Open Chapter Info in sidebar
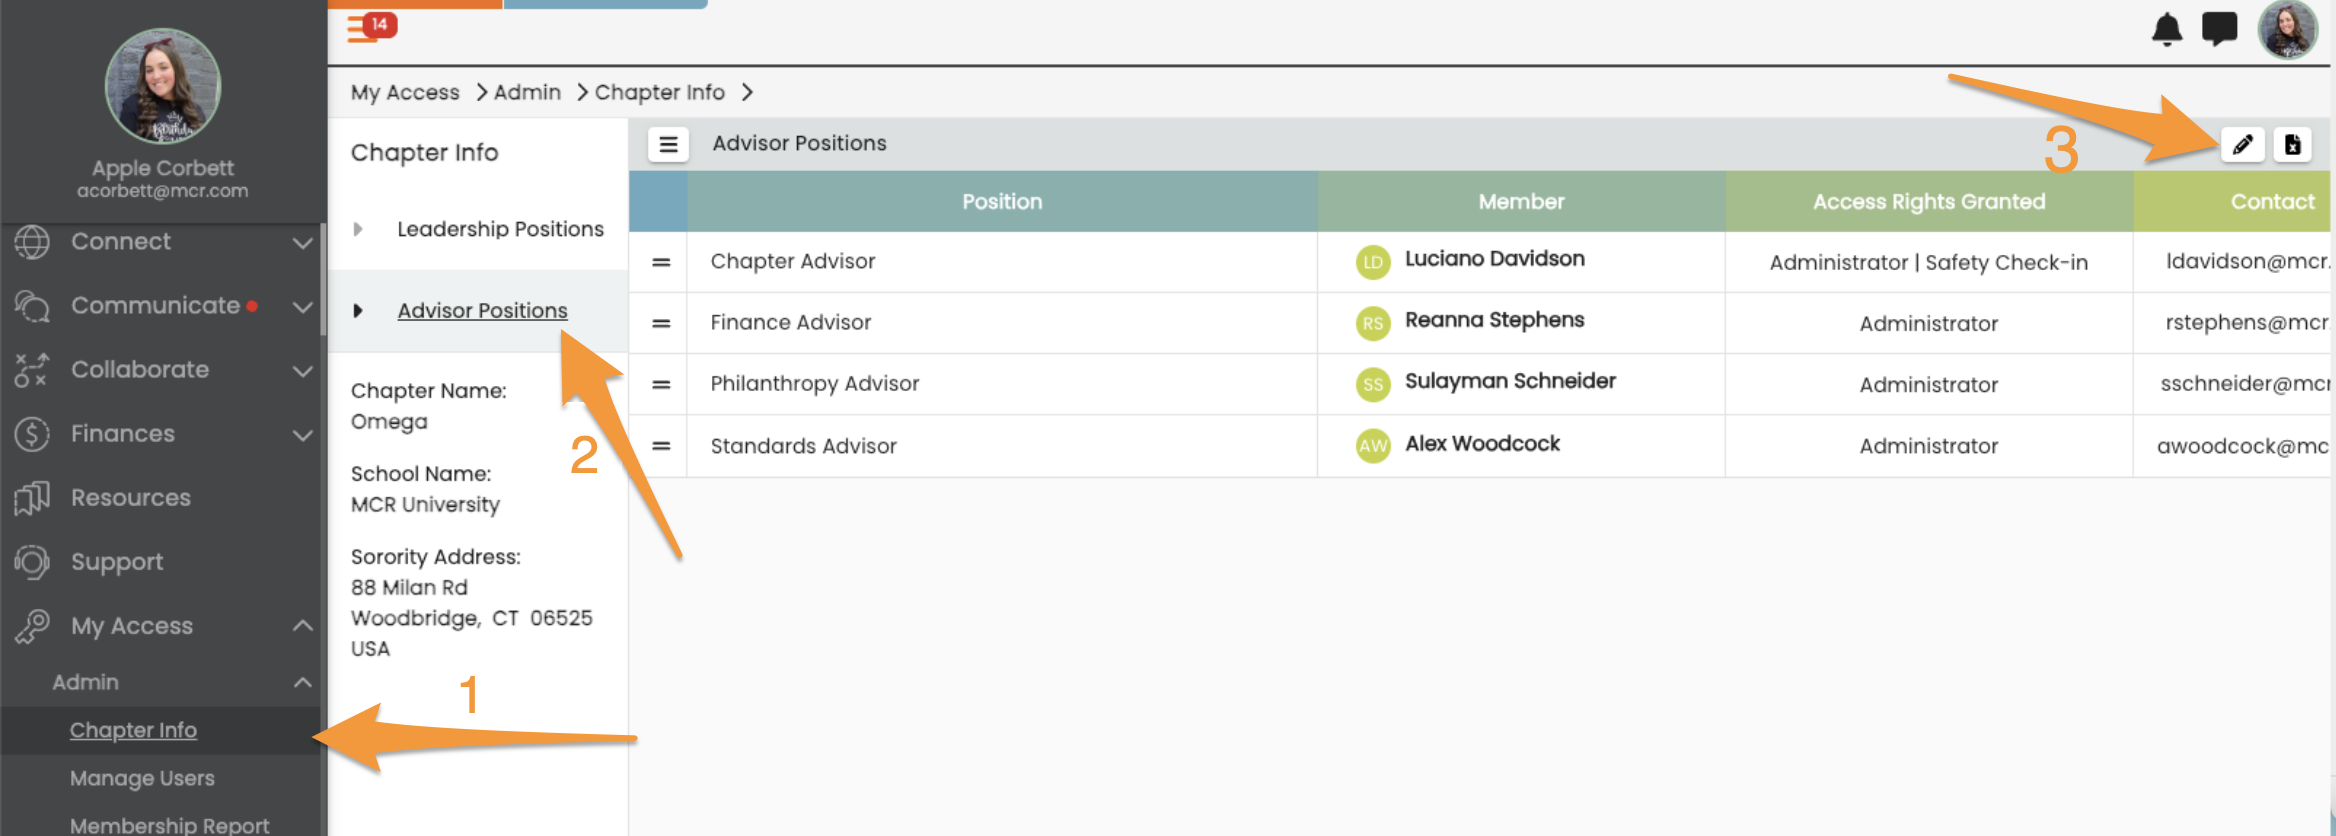Screen dimensions: 2336x836 pyautogui.click(x=133, y=730)
